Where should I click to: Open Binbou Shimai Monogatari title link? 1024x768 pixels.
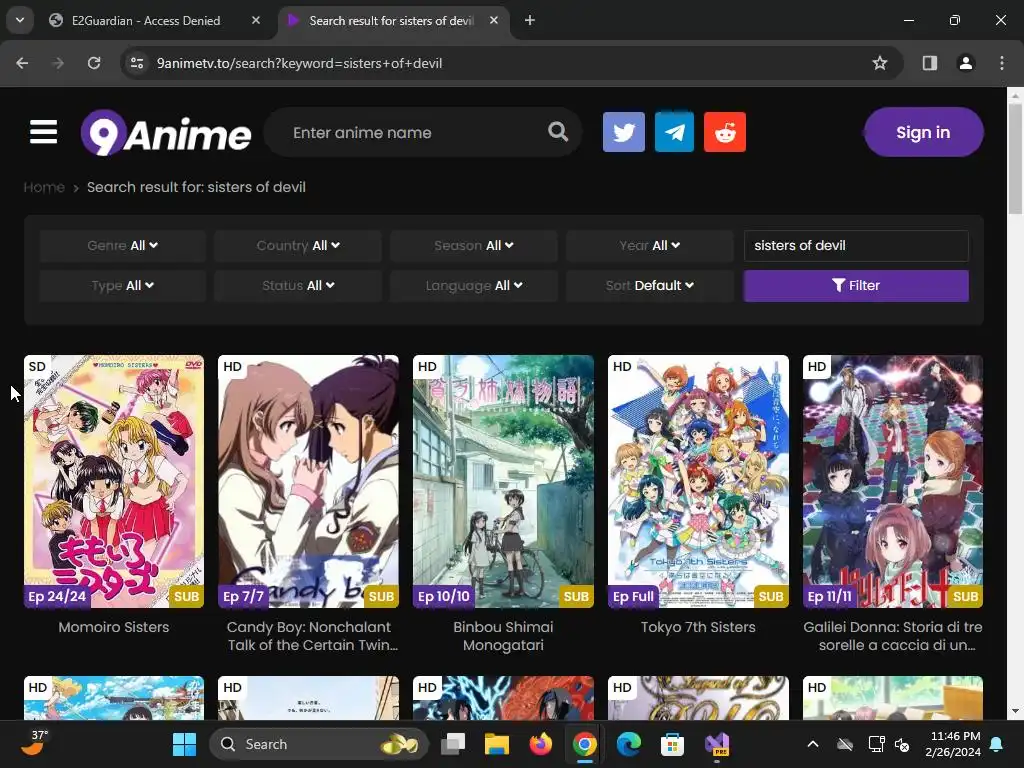point(503,636)
